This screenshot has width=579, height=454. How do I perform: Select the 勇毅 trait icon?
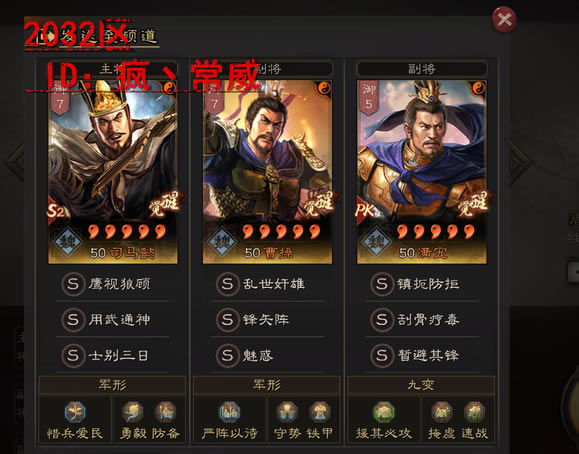133,412
